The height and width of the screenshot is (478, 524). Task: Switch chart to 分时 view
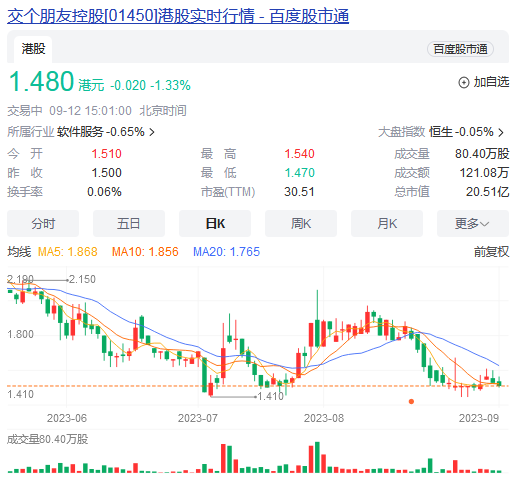pos(43,223)
